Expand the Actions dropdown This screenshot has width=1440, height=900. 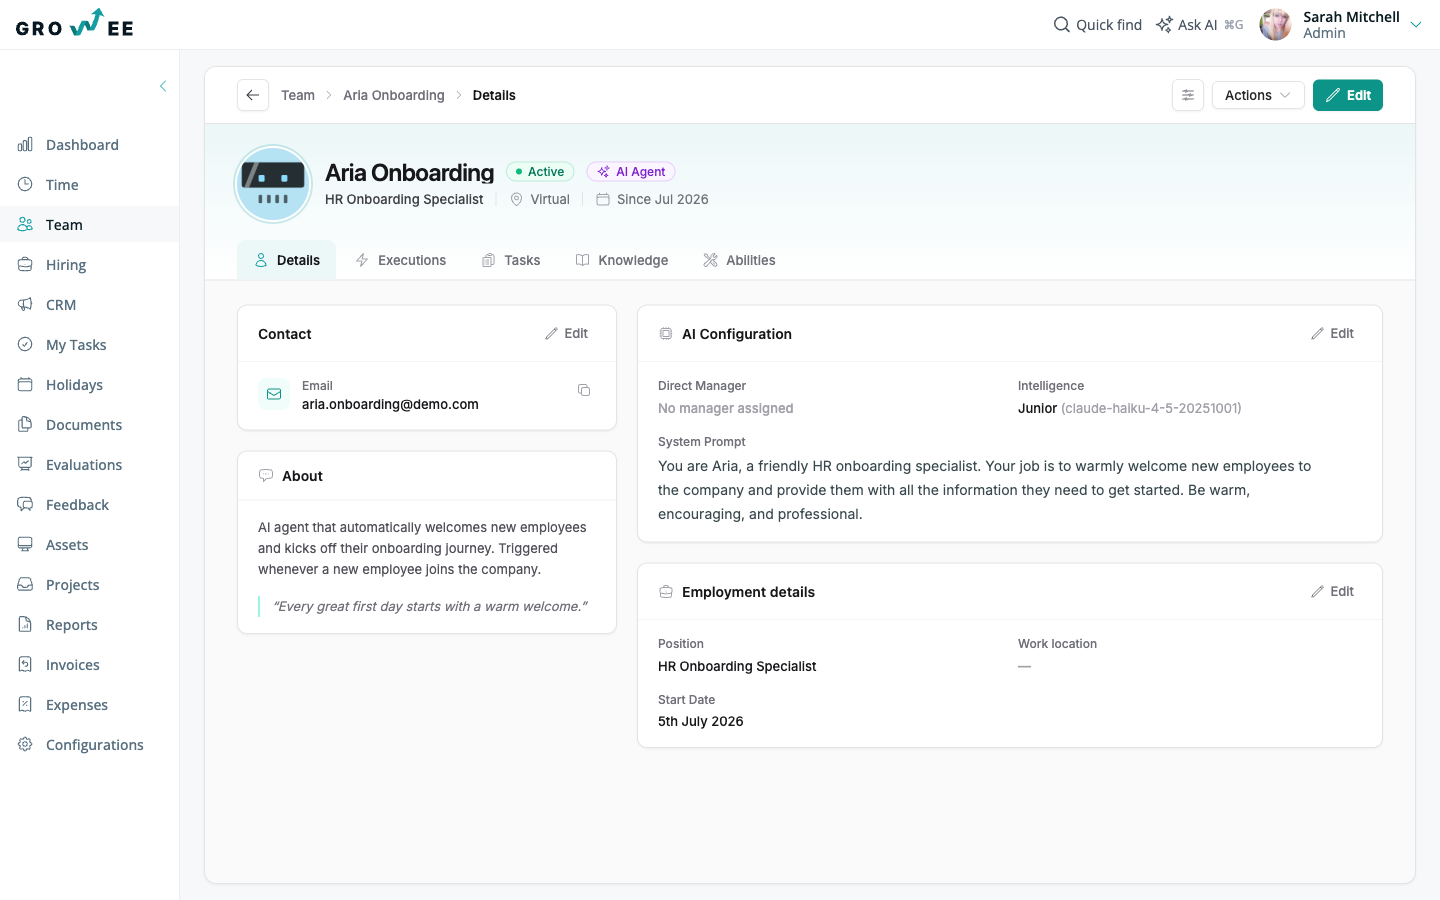[x=1258, y=95]
